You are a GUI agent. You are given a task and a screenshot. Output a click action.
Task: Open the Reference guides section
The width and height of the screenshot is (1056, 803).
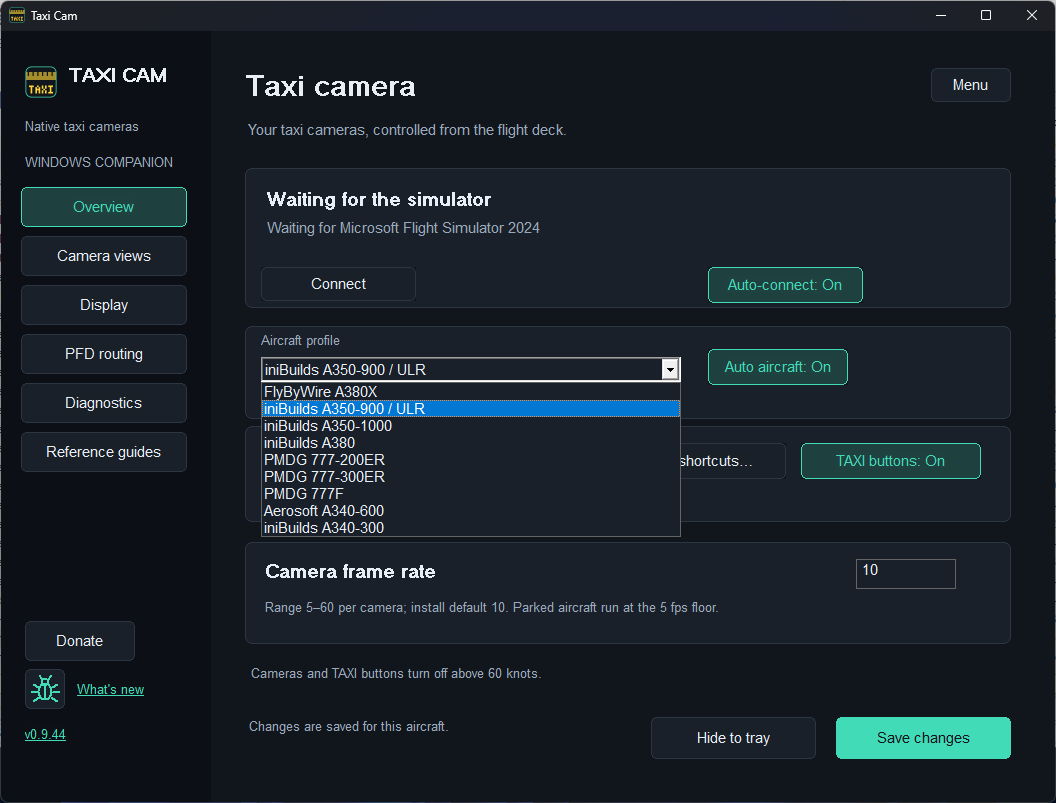click(x=104, y=452)
